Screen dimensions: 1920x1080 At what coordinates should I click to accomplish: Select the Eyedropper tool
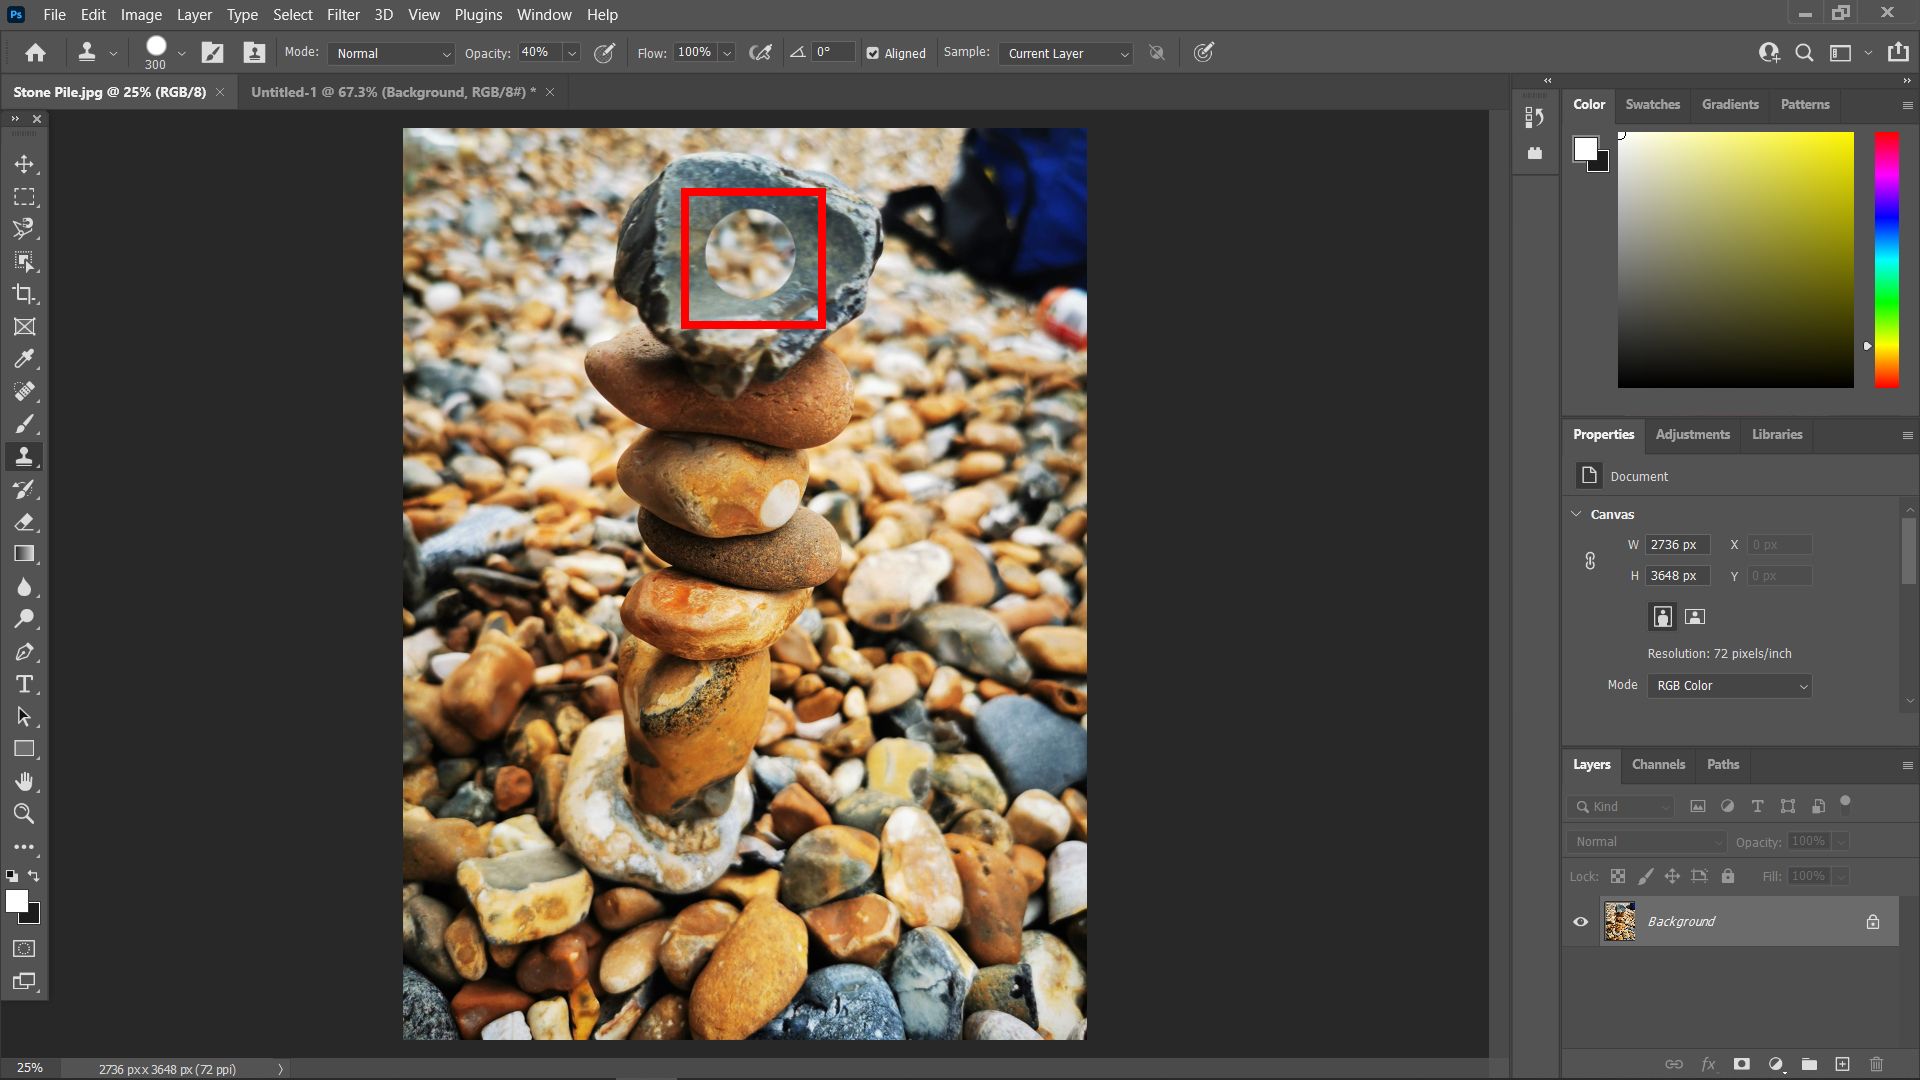(24, 357)
